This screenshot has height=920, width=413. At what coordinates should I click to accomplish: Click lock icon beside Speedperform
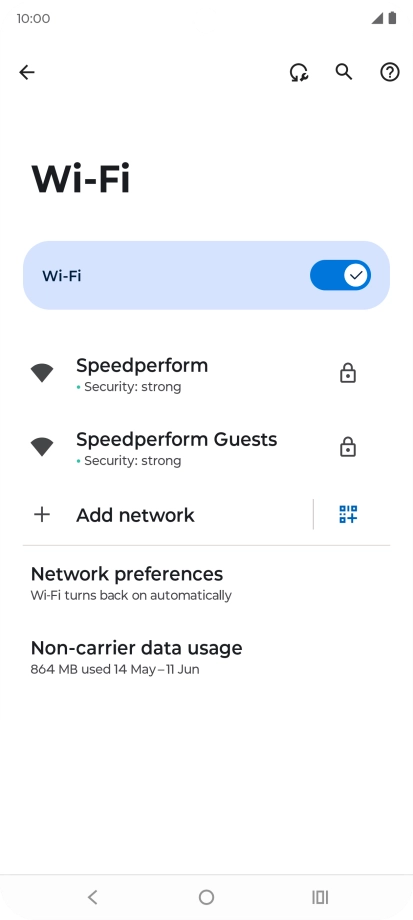[348, 373]
